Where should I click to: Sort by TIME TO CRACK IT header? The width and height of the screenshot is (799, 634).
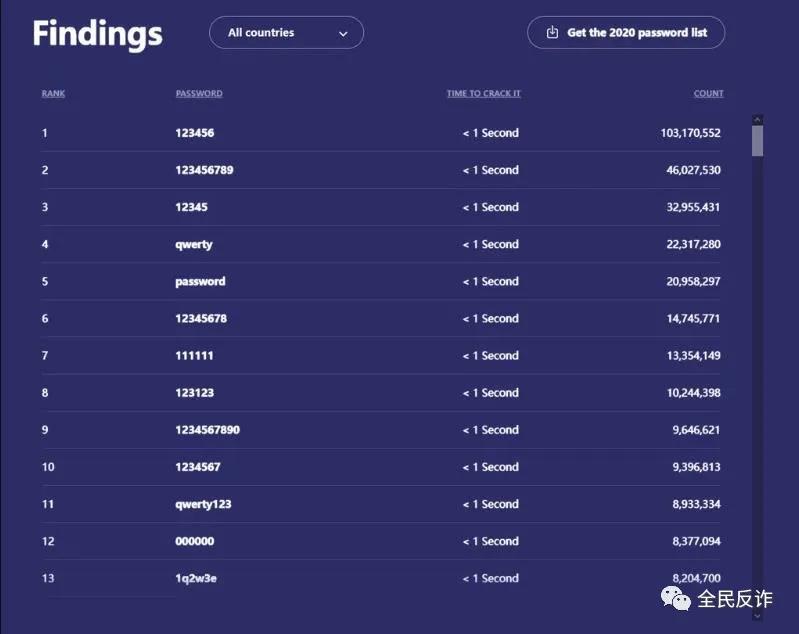tap(483, 94)
